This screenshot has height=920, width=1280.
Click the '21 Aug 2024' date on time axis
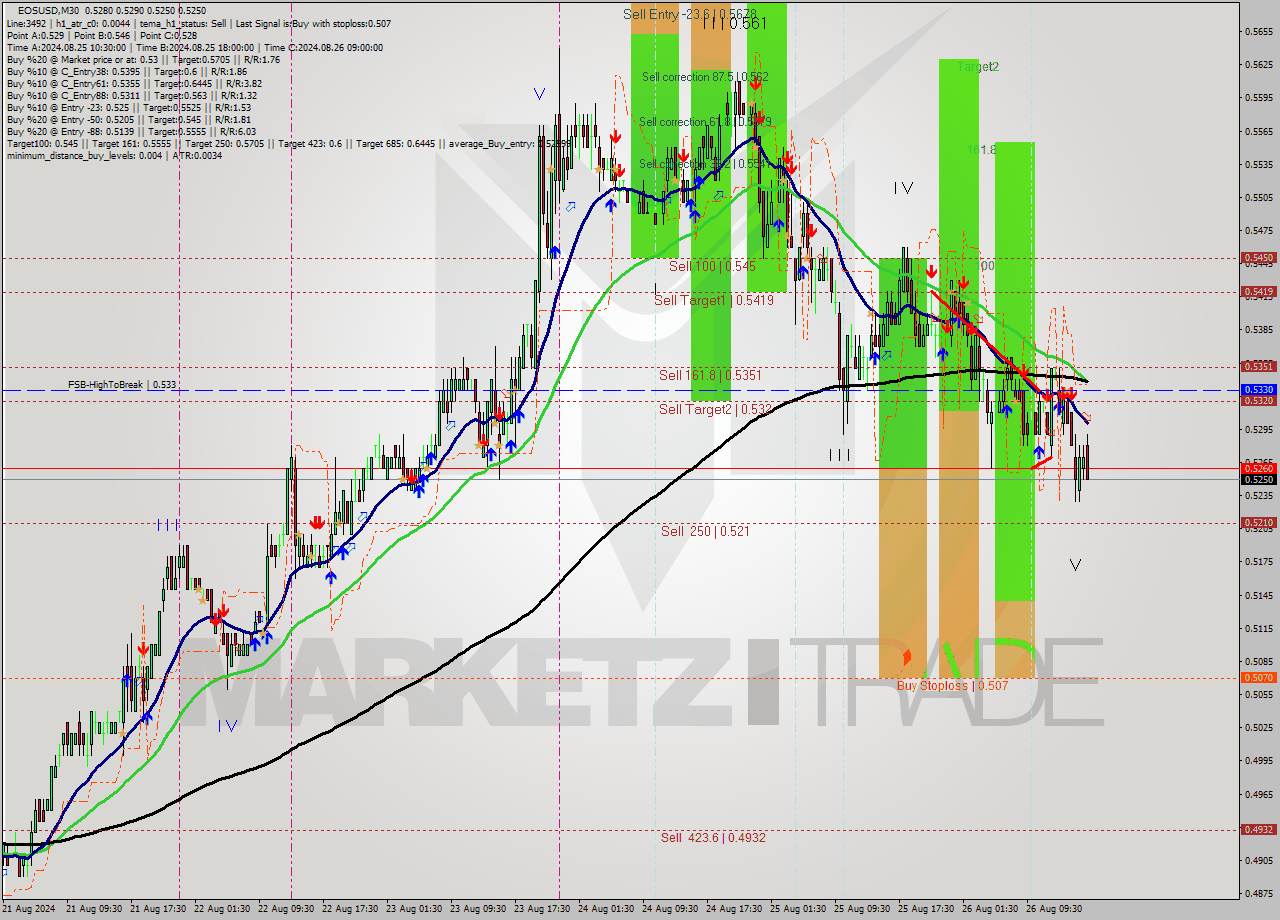(x=28, y=909)
